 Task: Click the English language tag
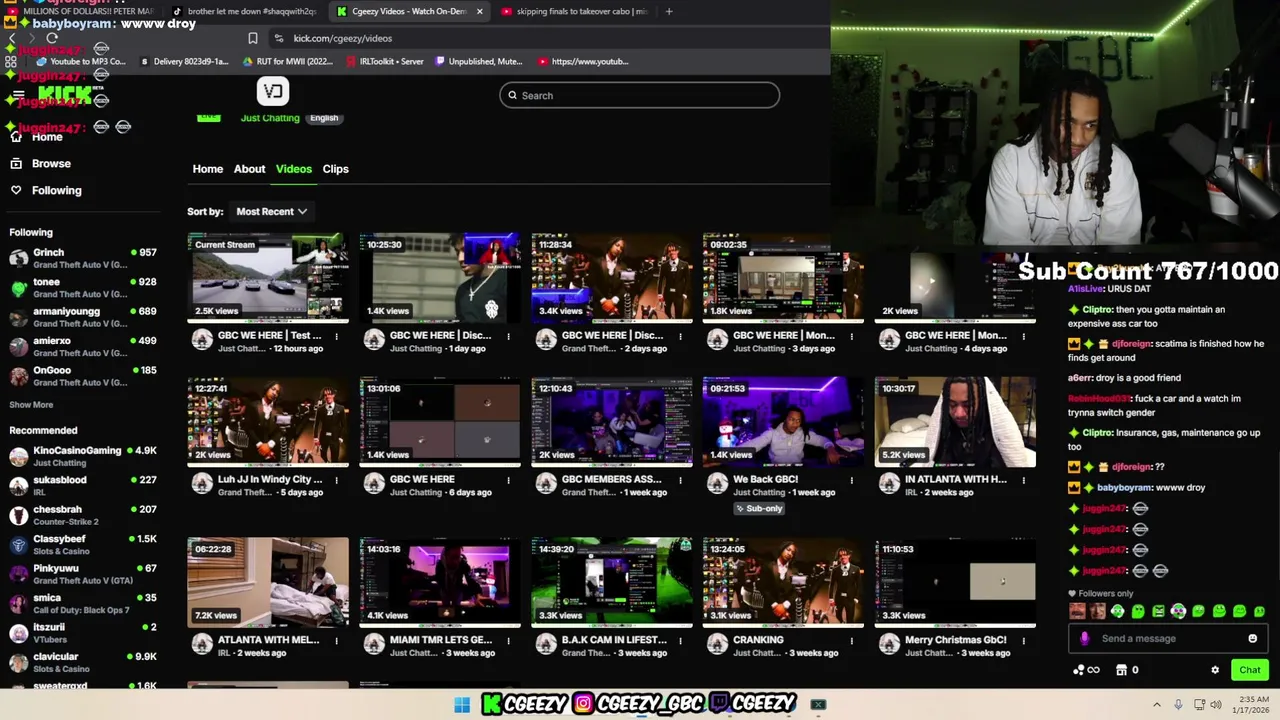click(324, 118)
